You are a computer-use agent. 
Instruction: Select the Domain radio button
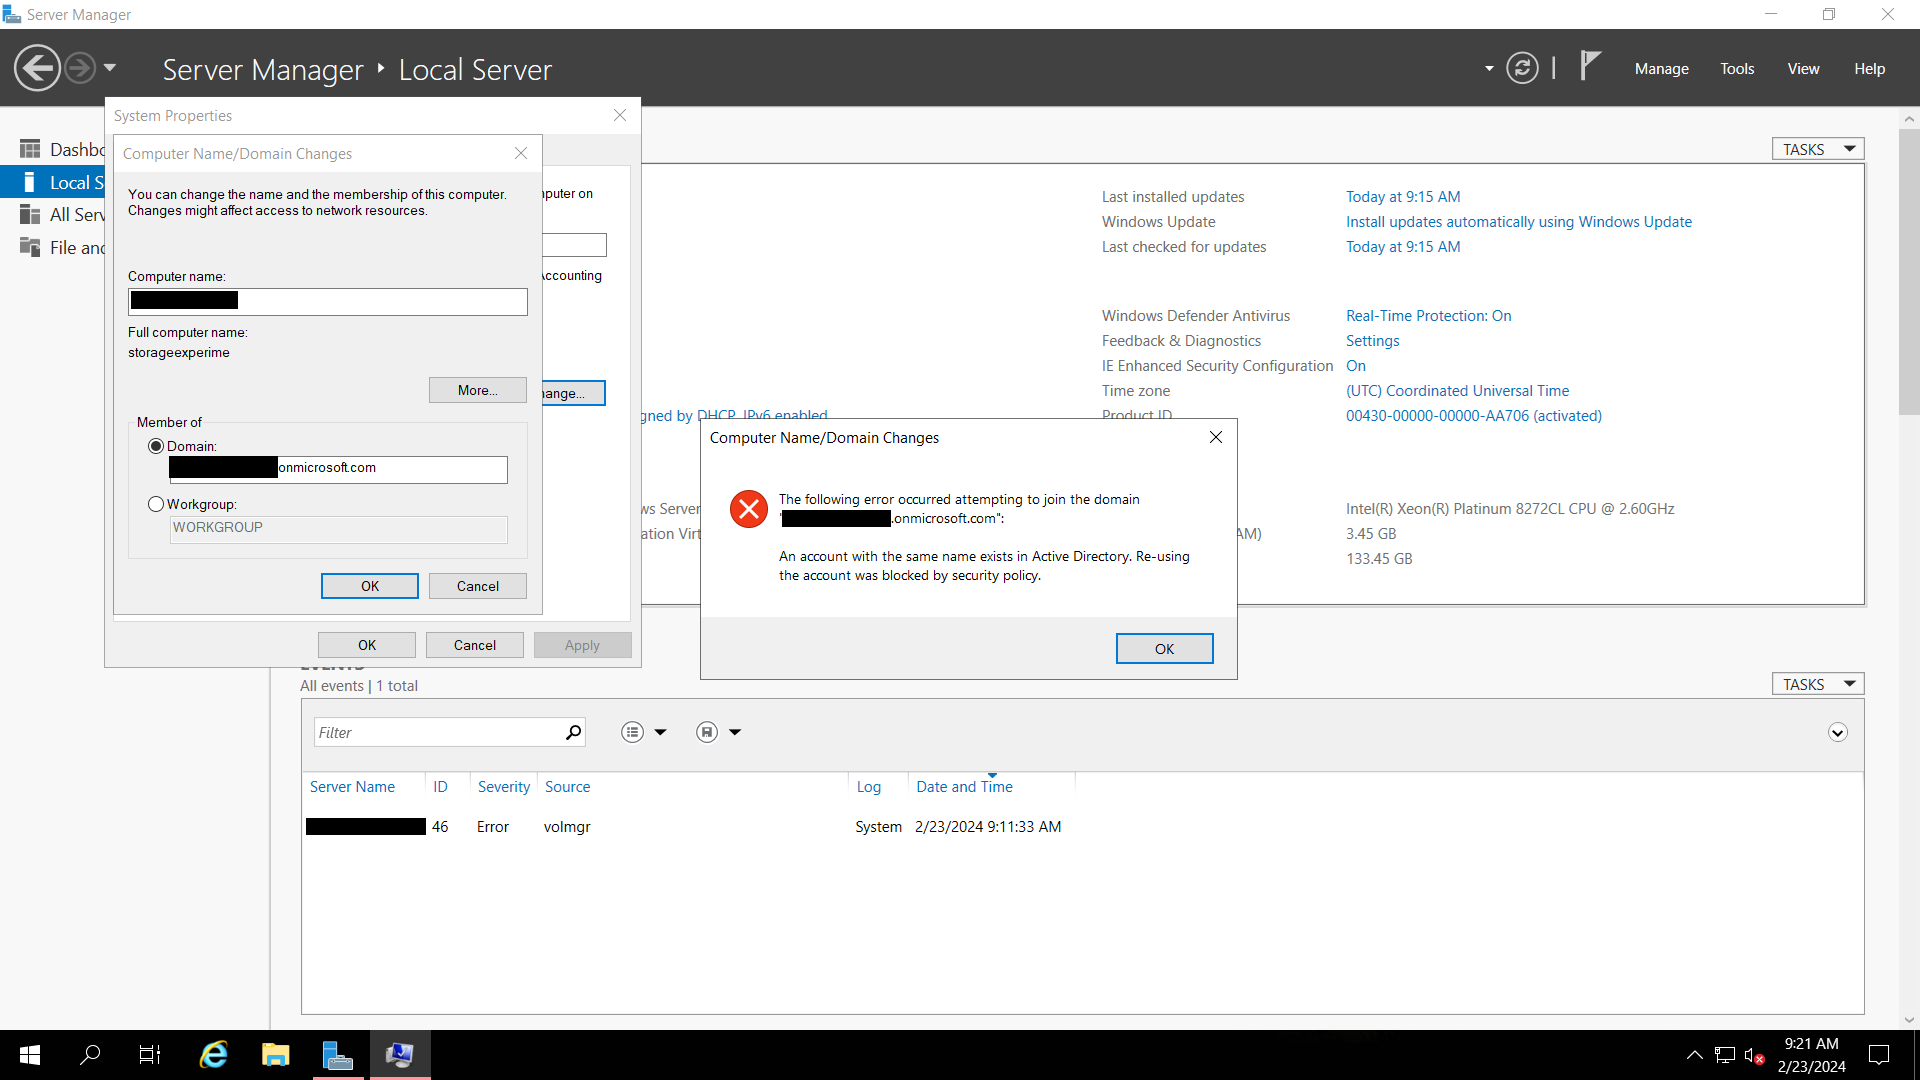coord(156,446)
